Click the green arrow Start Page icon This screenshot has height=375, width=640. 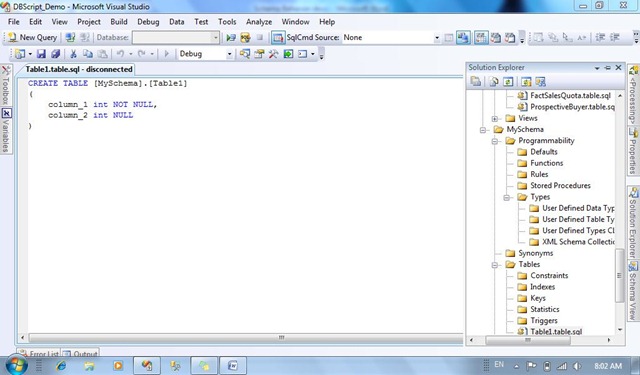tap(289, 54)
